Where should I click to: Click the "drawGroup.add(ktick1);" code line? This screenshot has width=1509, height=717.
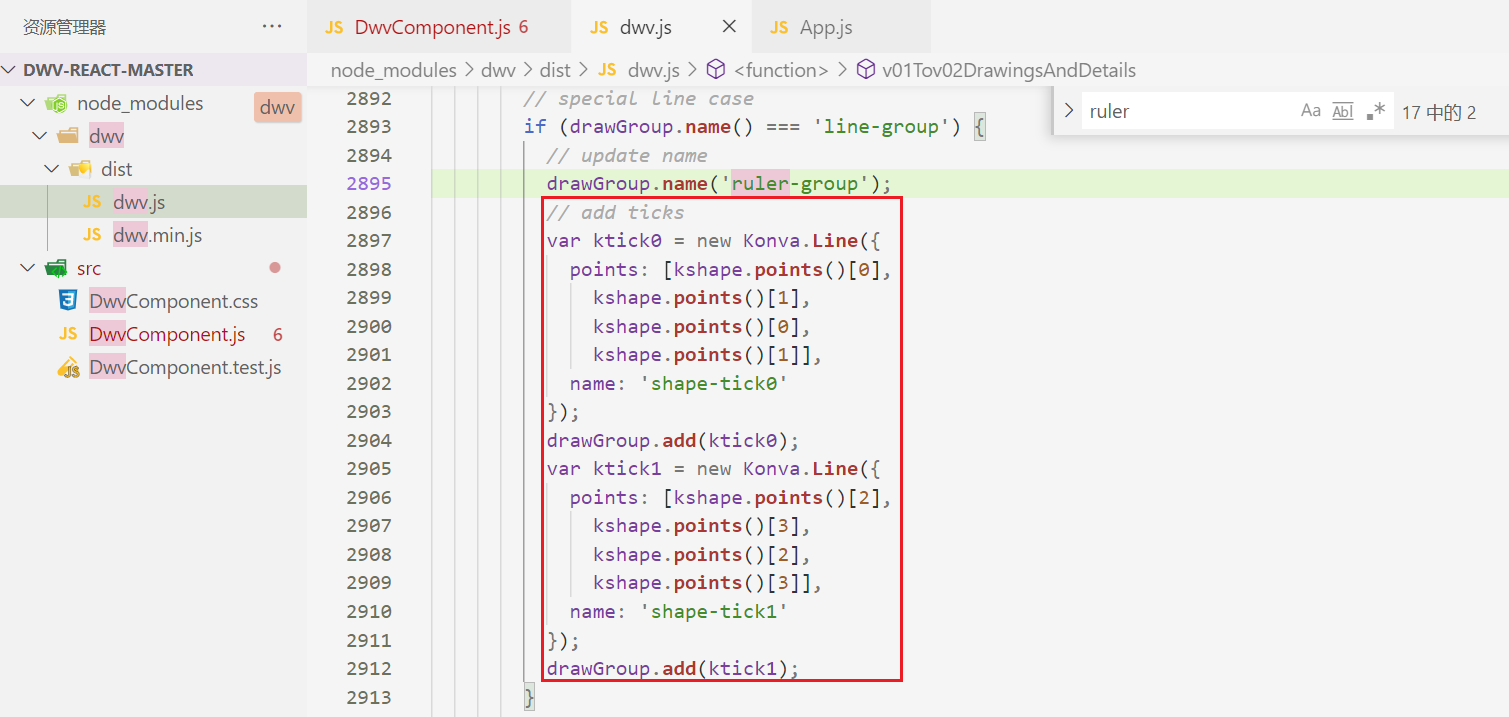point(673,669)
